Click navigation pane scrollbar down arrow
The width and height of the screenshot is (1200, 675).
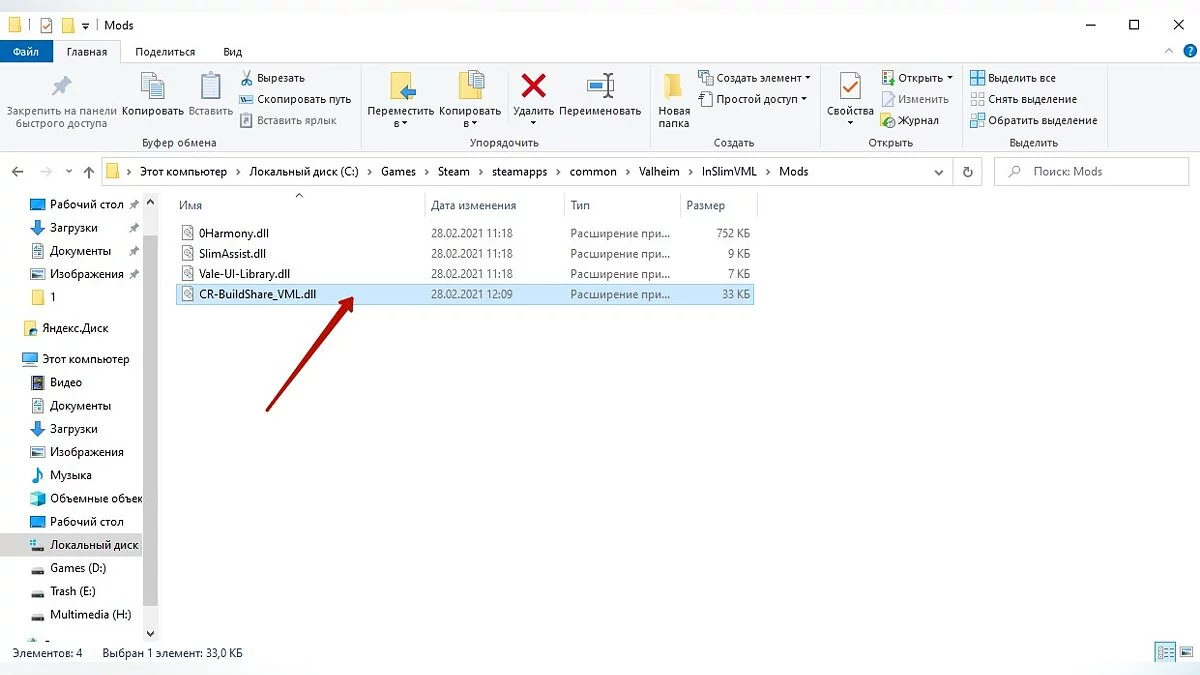(x=151, y=632)
